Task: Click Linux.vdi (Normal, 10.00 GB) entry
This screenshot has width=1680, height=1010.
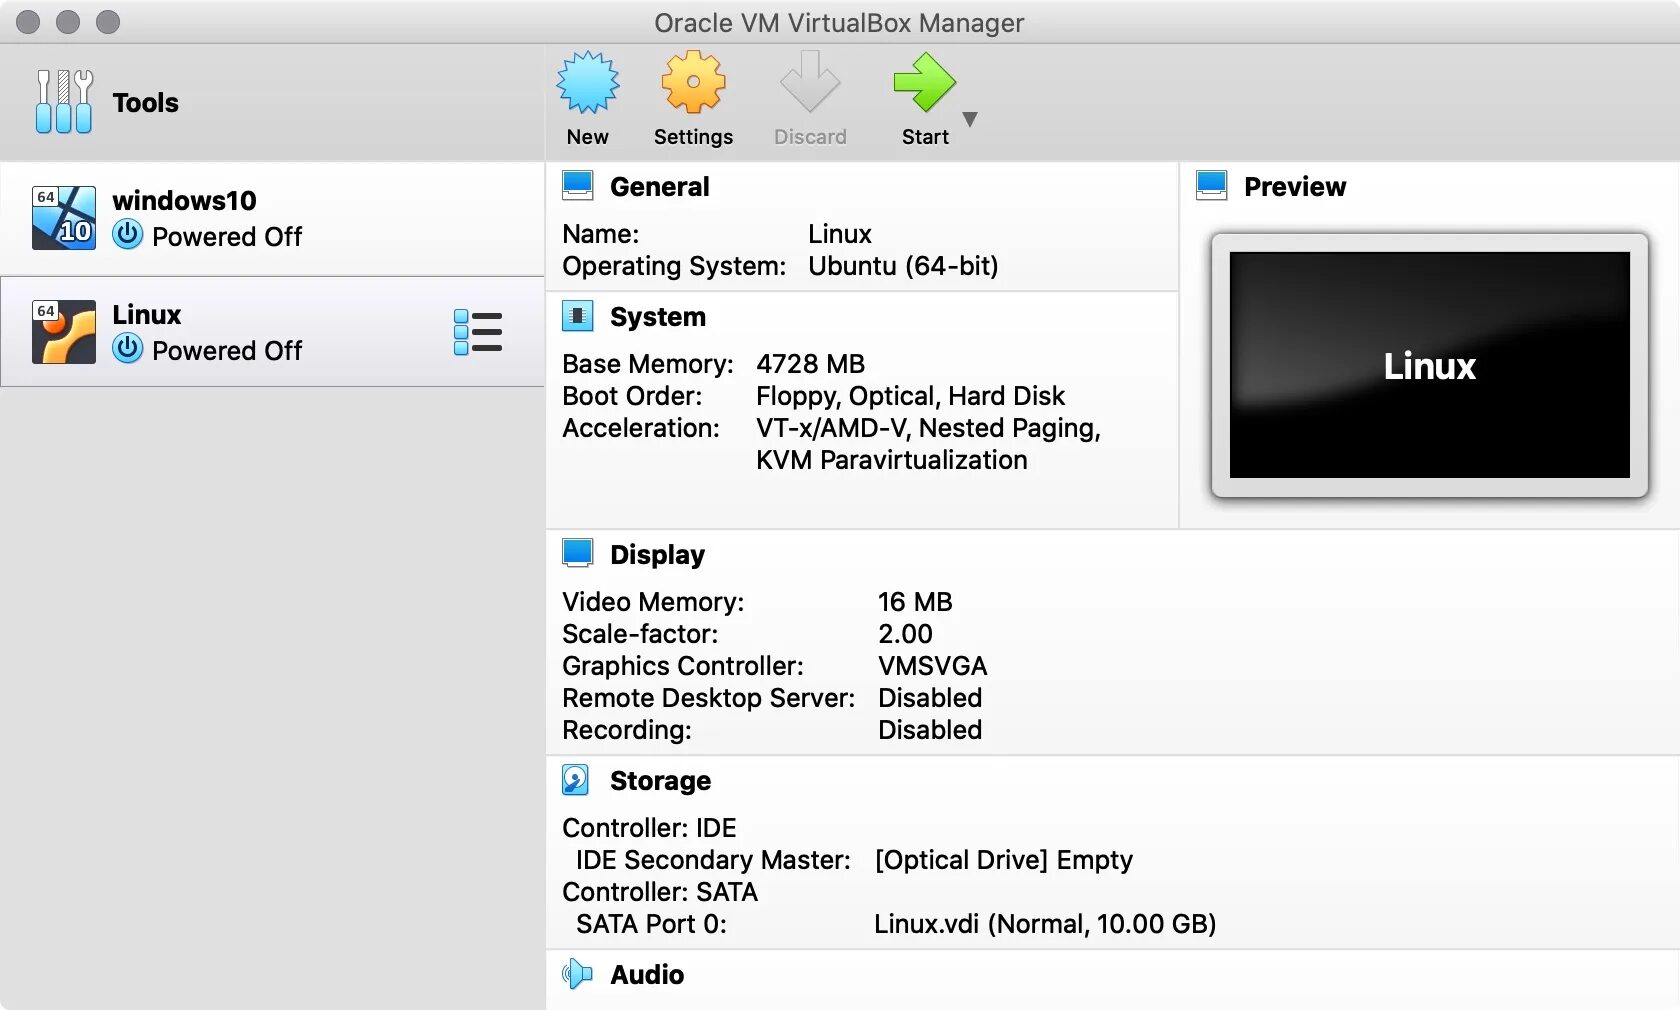Action: (1045, 924)
